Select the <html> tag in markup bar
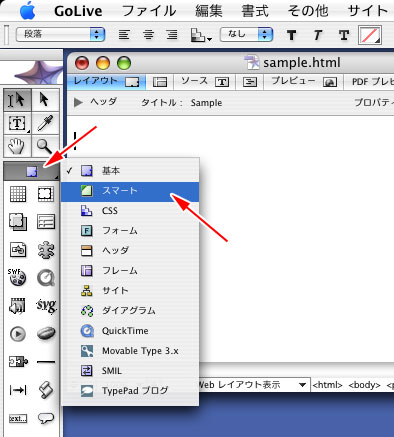The height and width of the screenshot is (437, 394). click(x=327, y=385)
